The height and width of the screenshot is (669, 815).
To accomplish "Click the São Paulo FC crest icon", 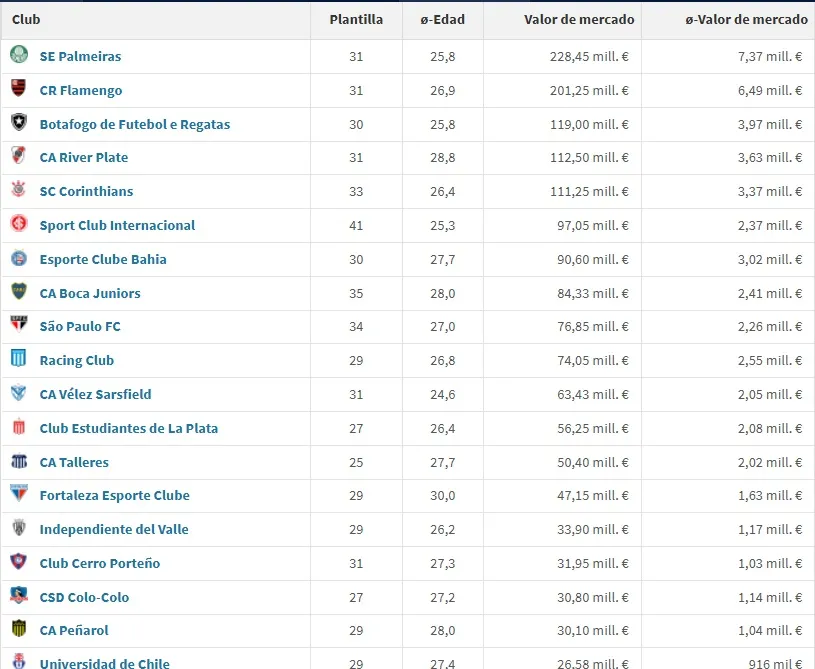I will click(19, 325).
